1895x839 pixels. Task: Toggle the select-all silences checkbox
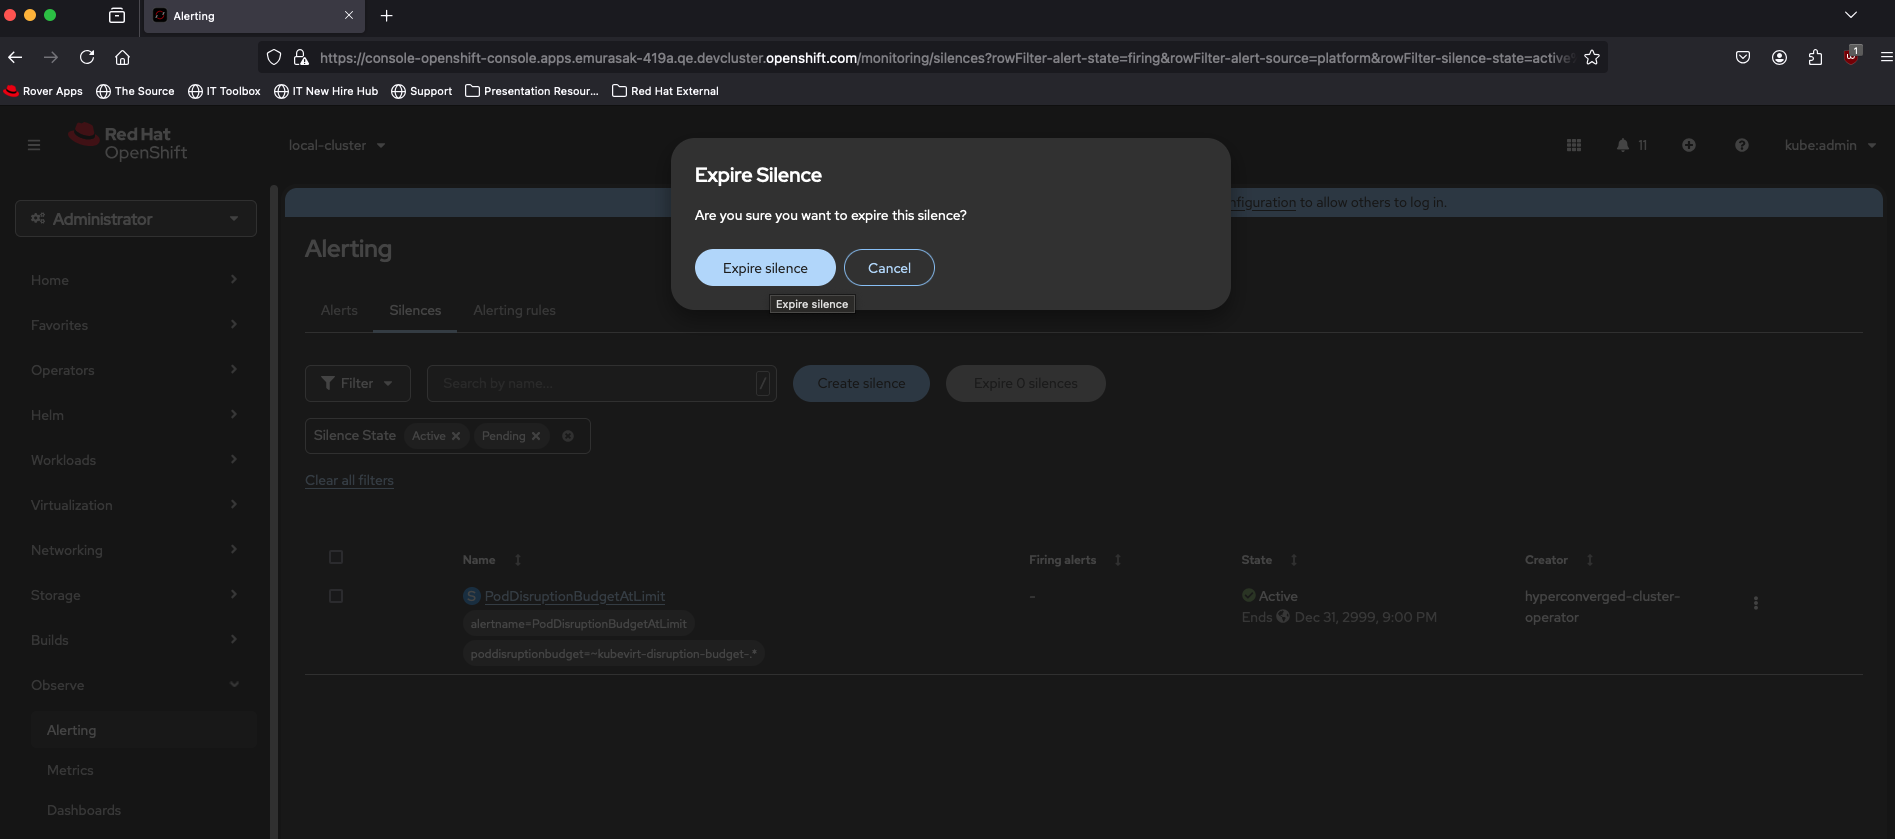pyautogui.click(x=336, y=557)
